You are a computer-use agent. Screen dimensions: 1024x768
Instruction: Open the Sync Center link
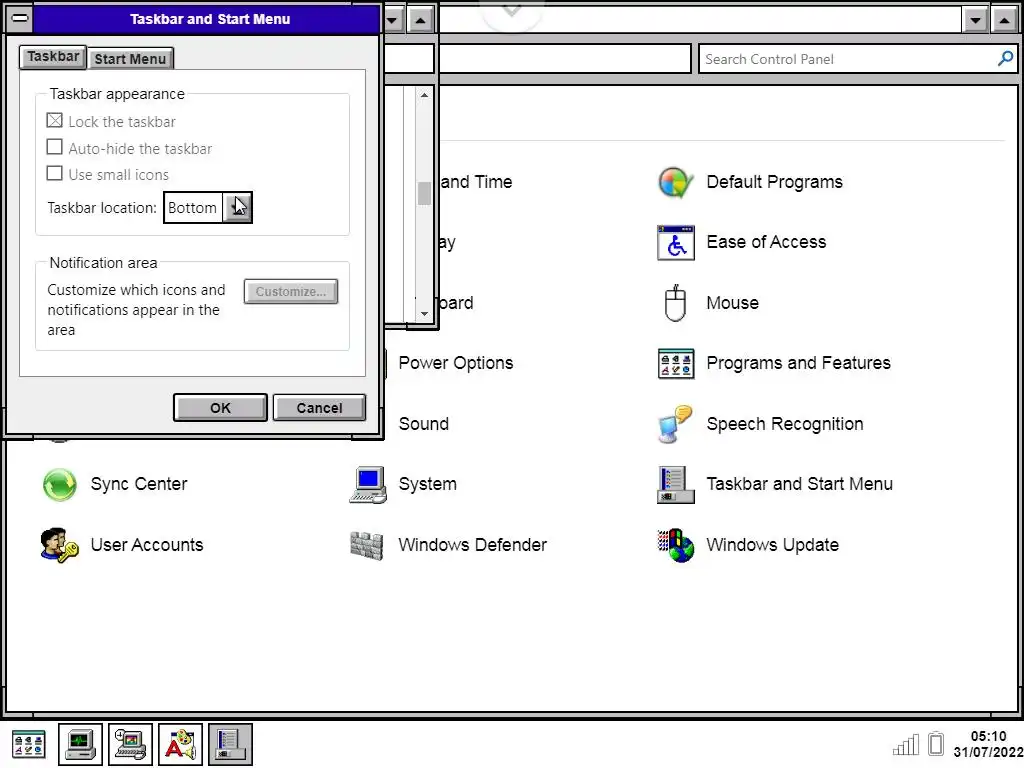click(139, 485)
